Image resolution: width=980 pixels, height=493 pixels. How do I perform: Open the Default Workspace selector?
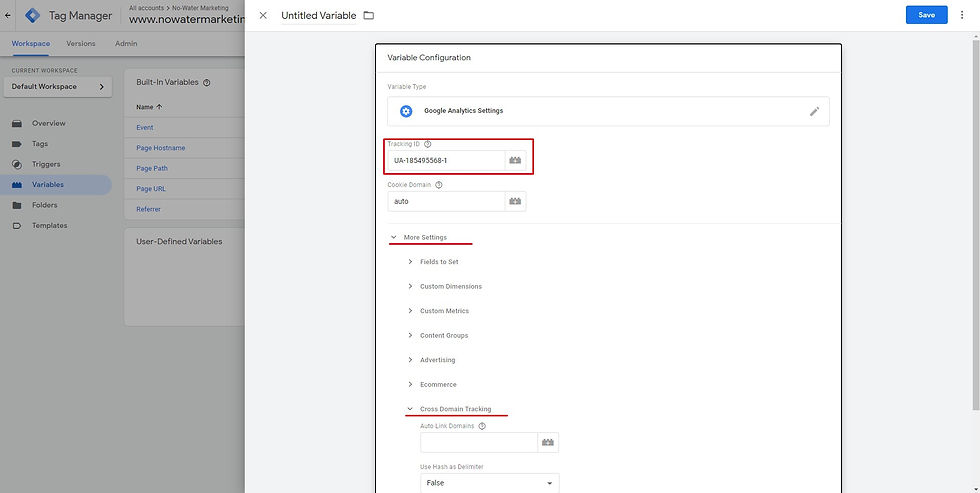pos(58,87)
